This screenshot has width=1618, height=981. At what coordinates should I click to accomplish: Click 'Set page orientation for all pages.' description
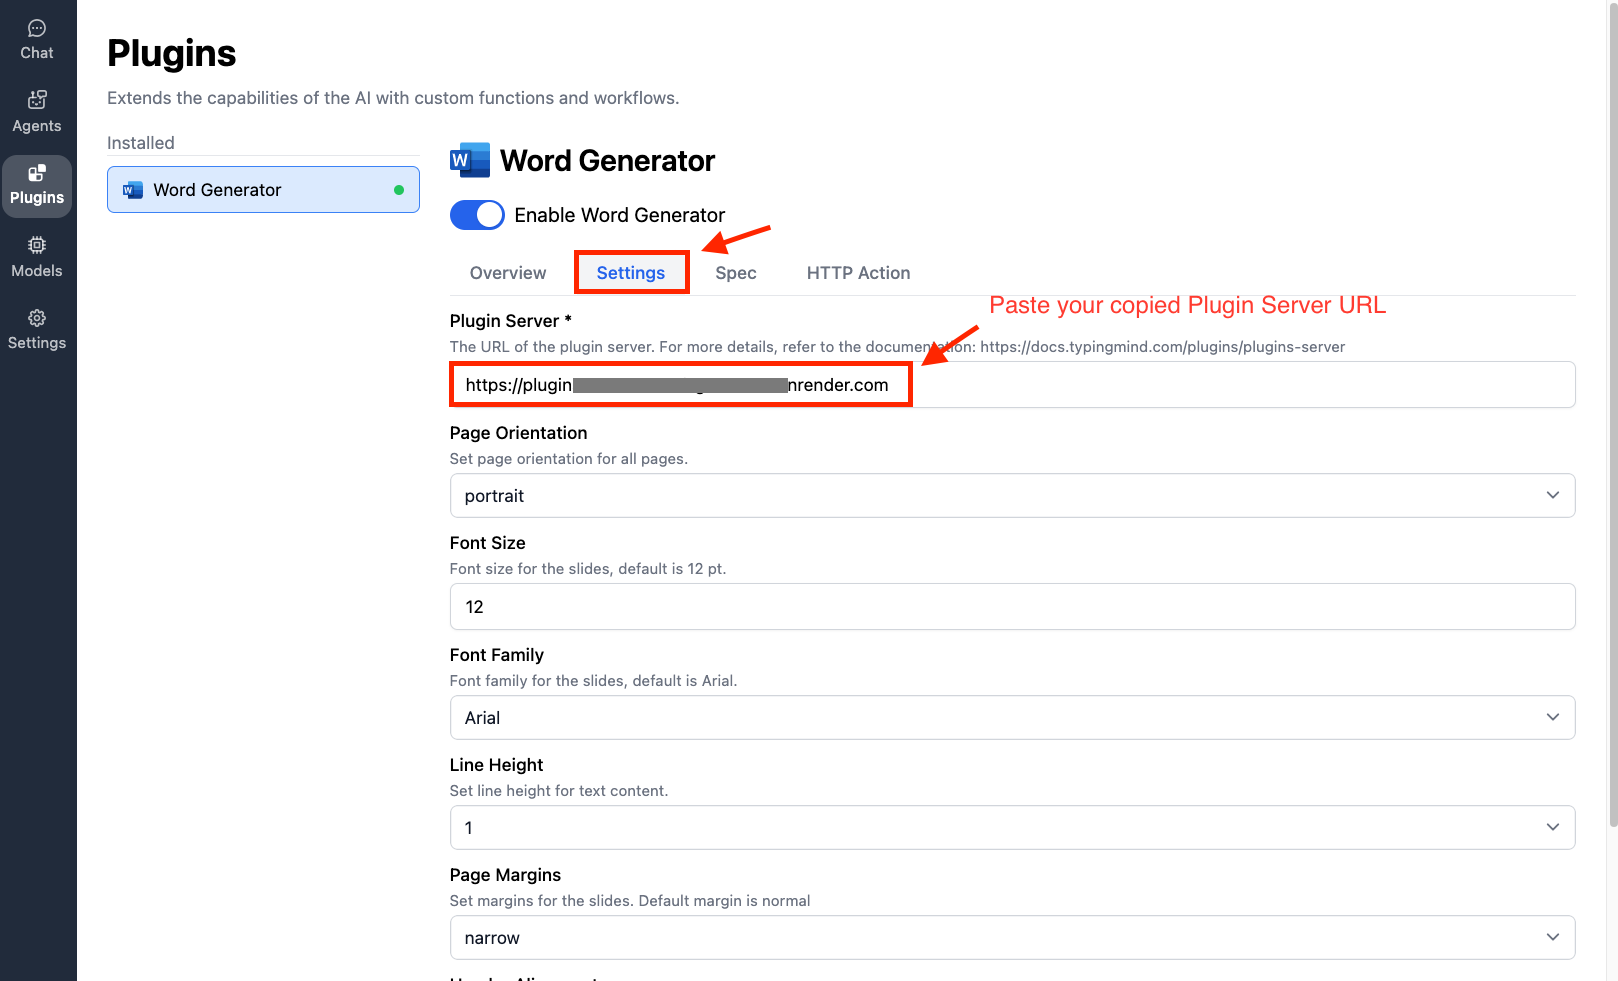569,459
